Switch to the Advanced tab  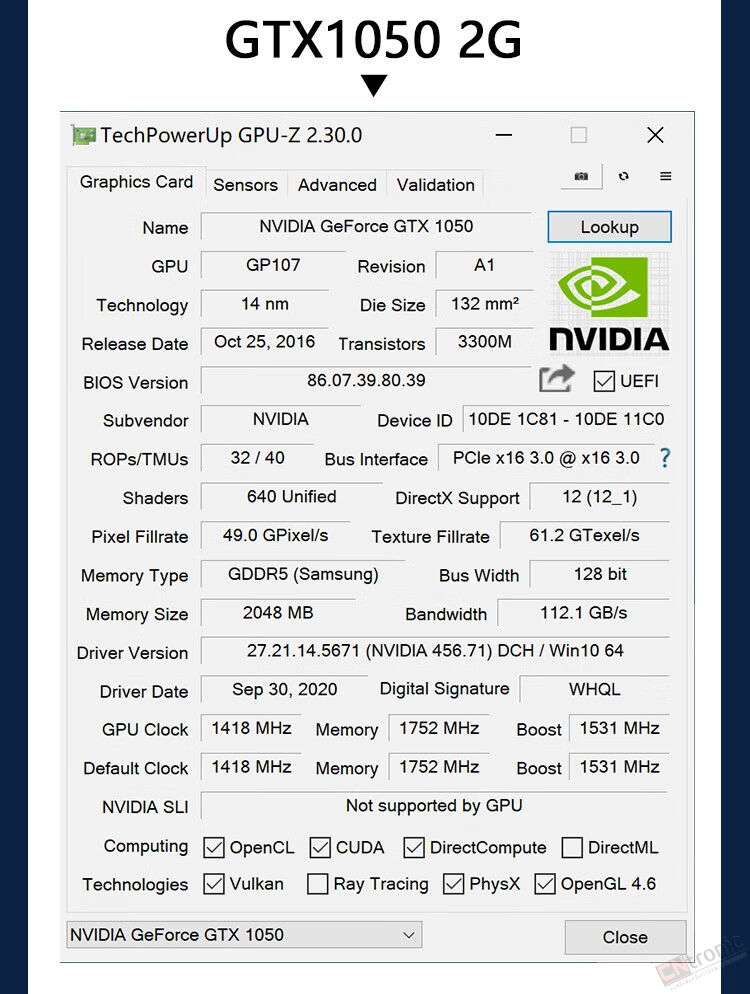pyautogui.click(x=337, y=185)
